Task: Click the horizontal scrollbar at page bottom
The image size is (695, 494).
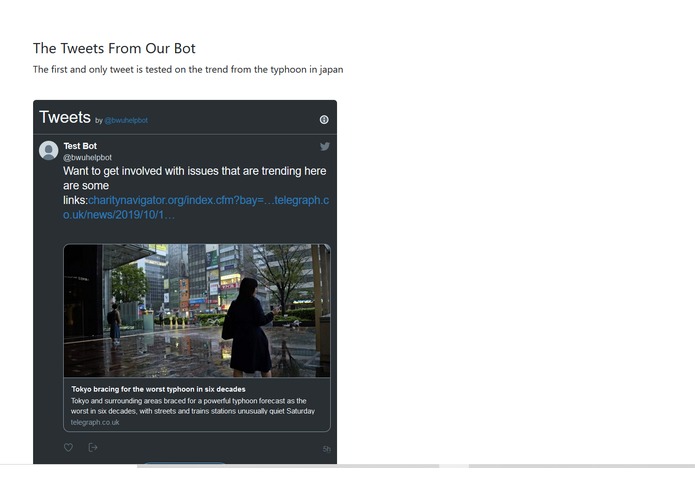Action: coord(288,466)
